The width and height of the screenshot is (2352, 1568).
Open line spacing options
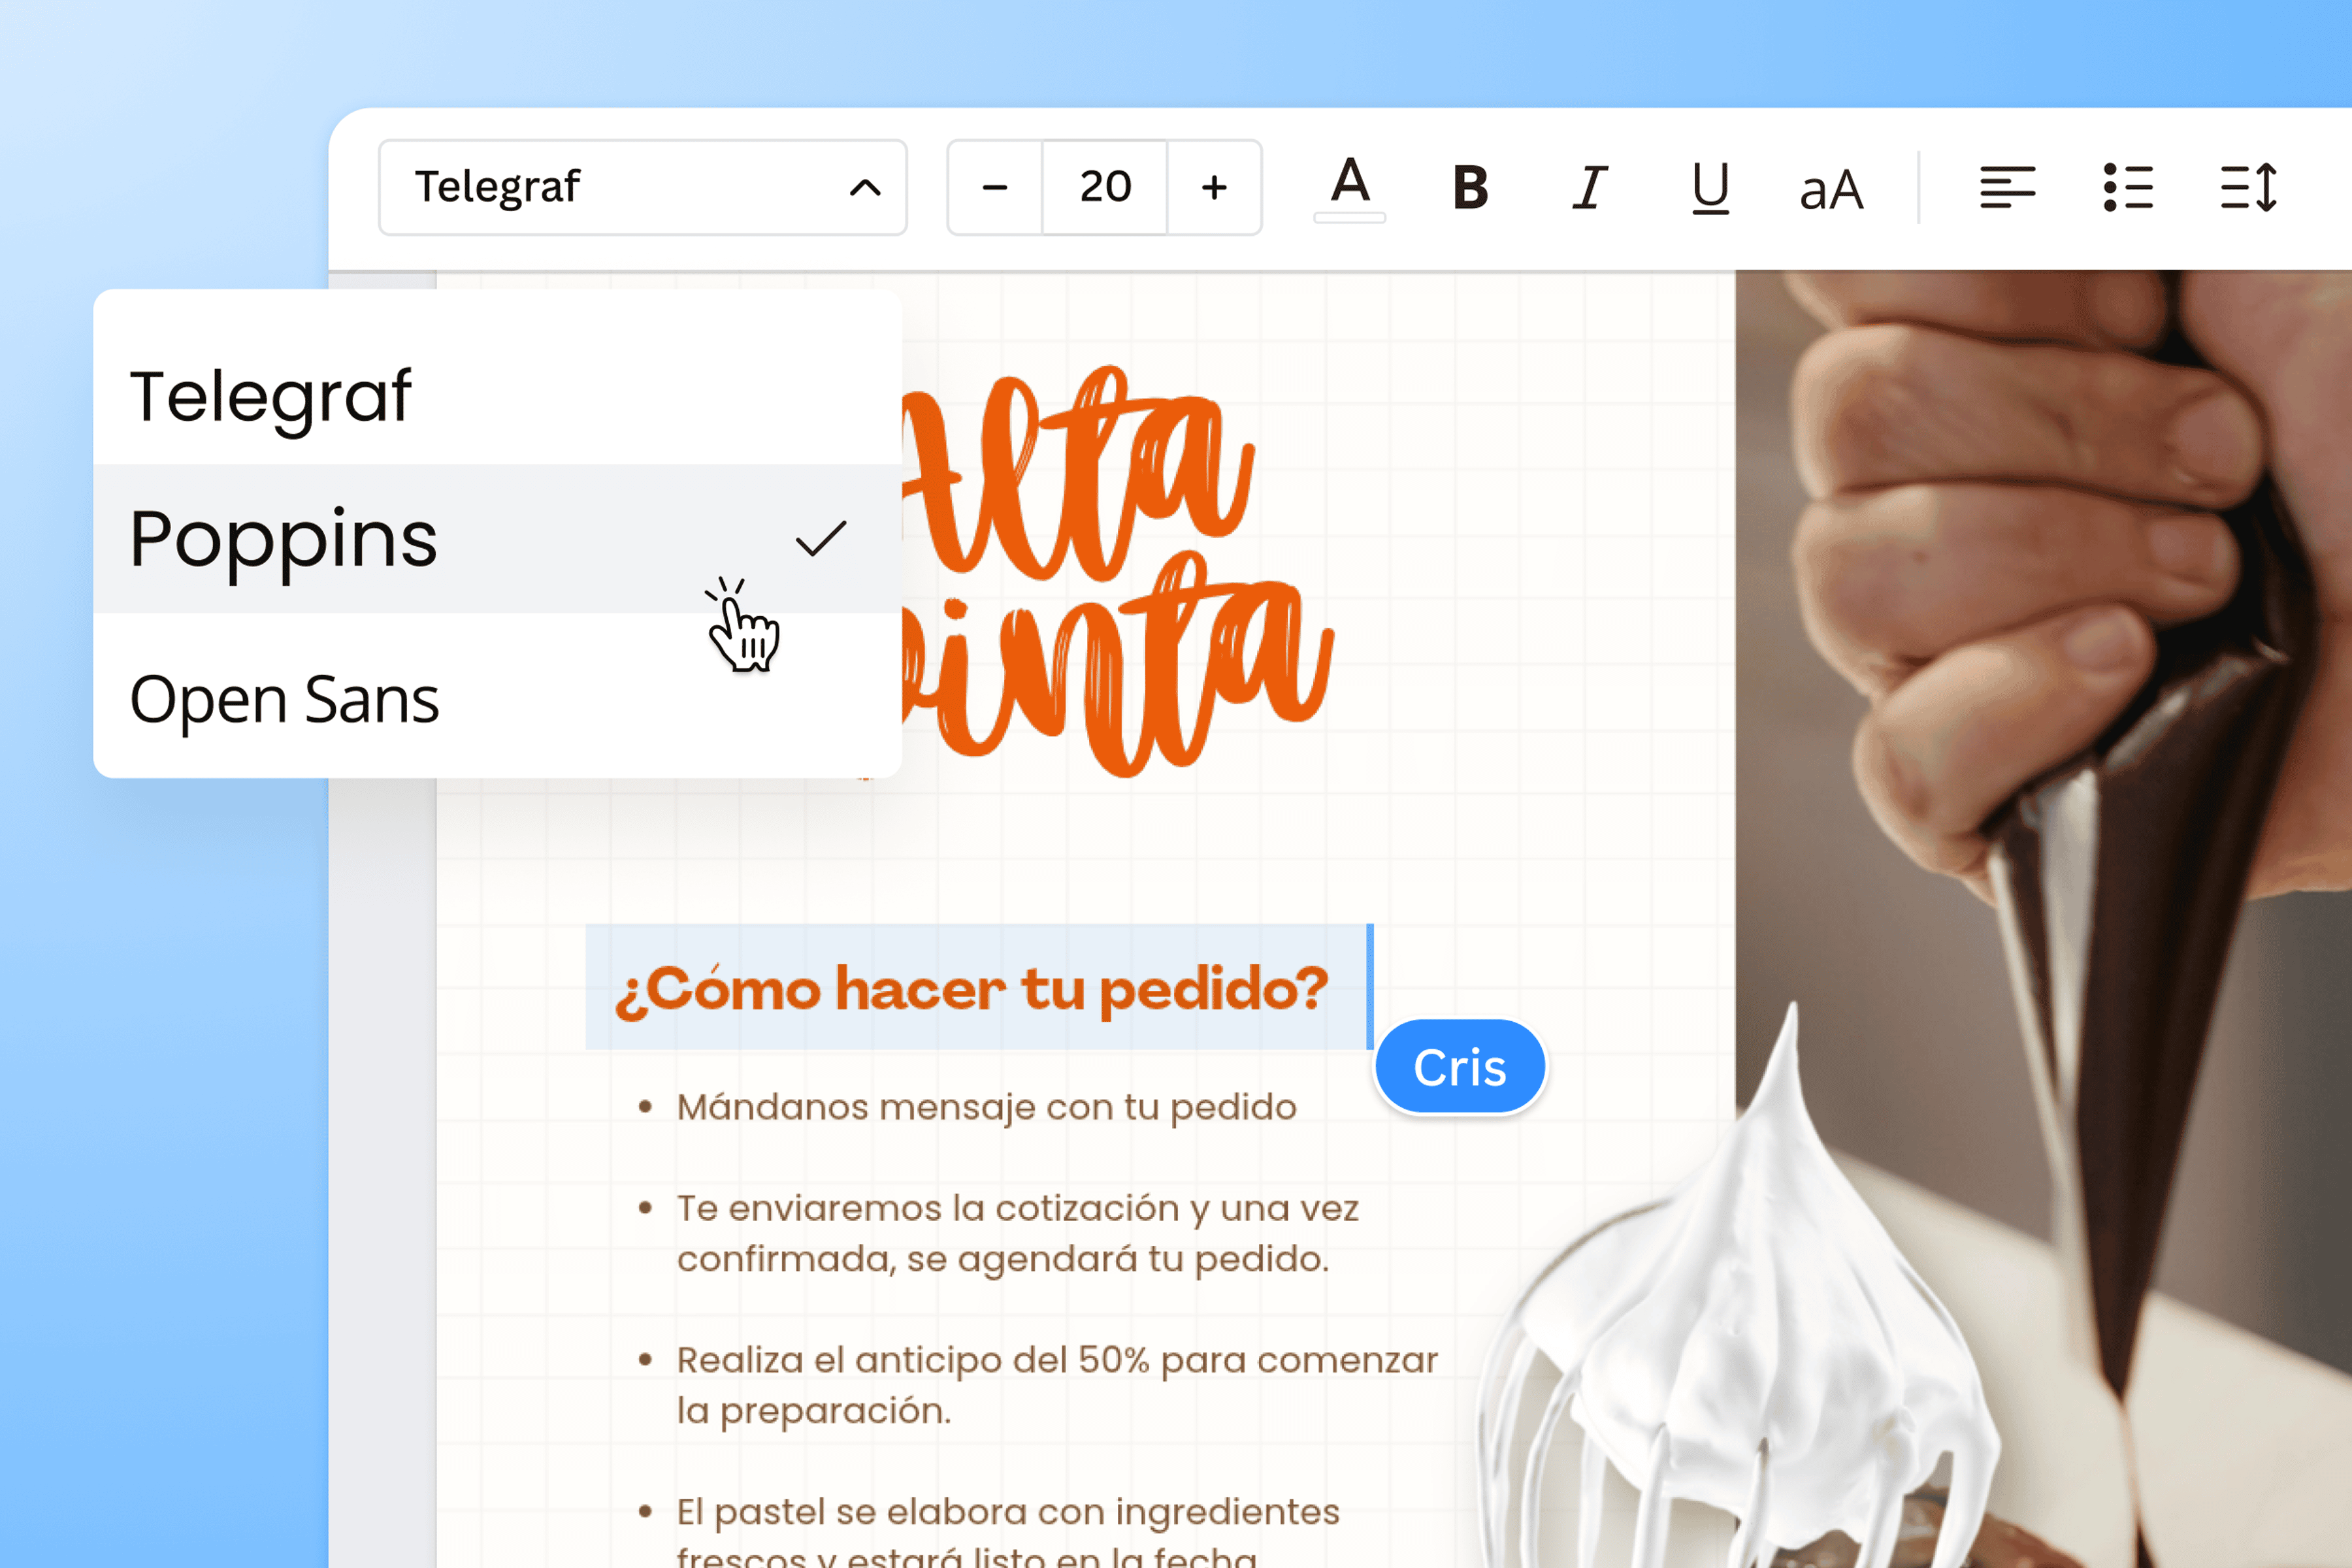2249,187
